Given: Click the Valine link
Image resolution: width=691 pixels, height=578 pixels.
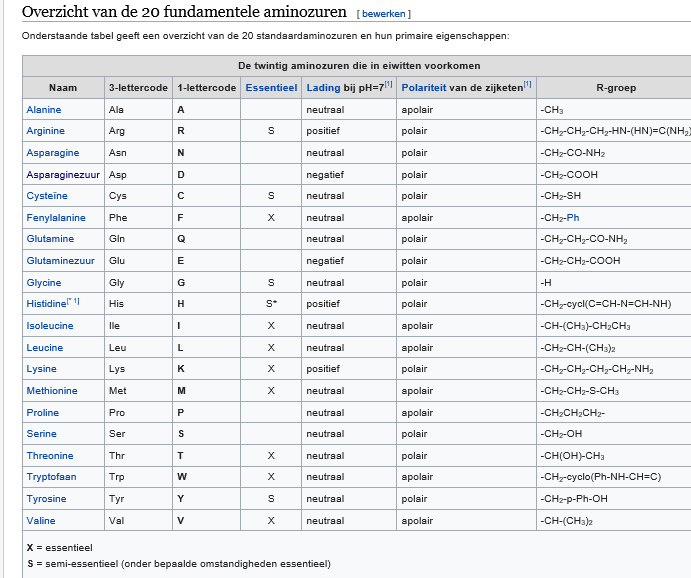Looking at the screenshot, I should click(41, 521).
